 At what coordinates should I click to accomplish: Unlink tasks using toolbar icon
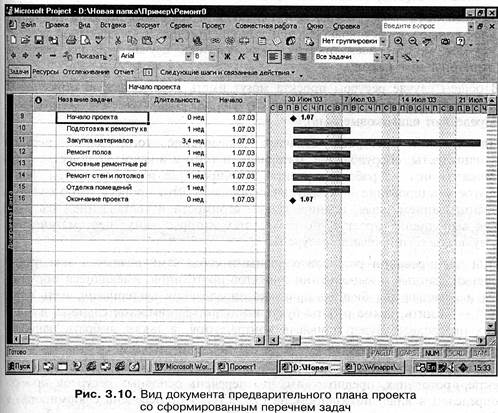pos(230,41)
